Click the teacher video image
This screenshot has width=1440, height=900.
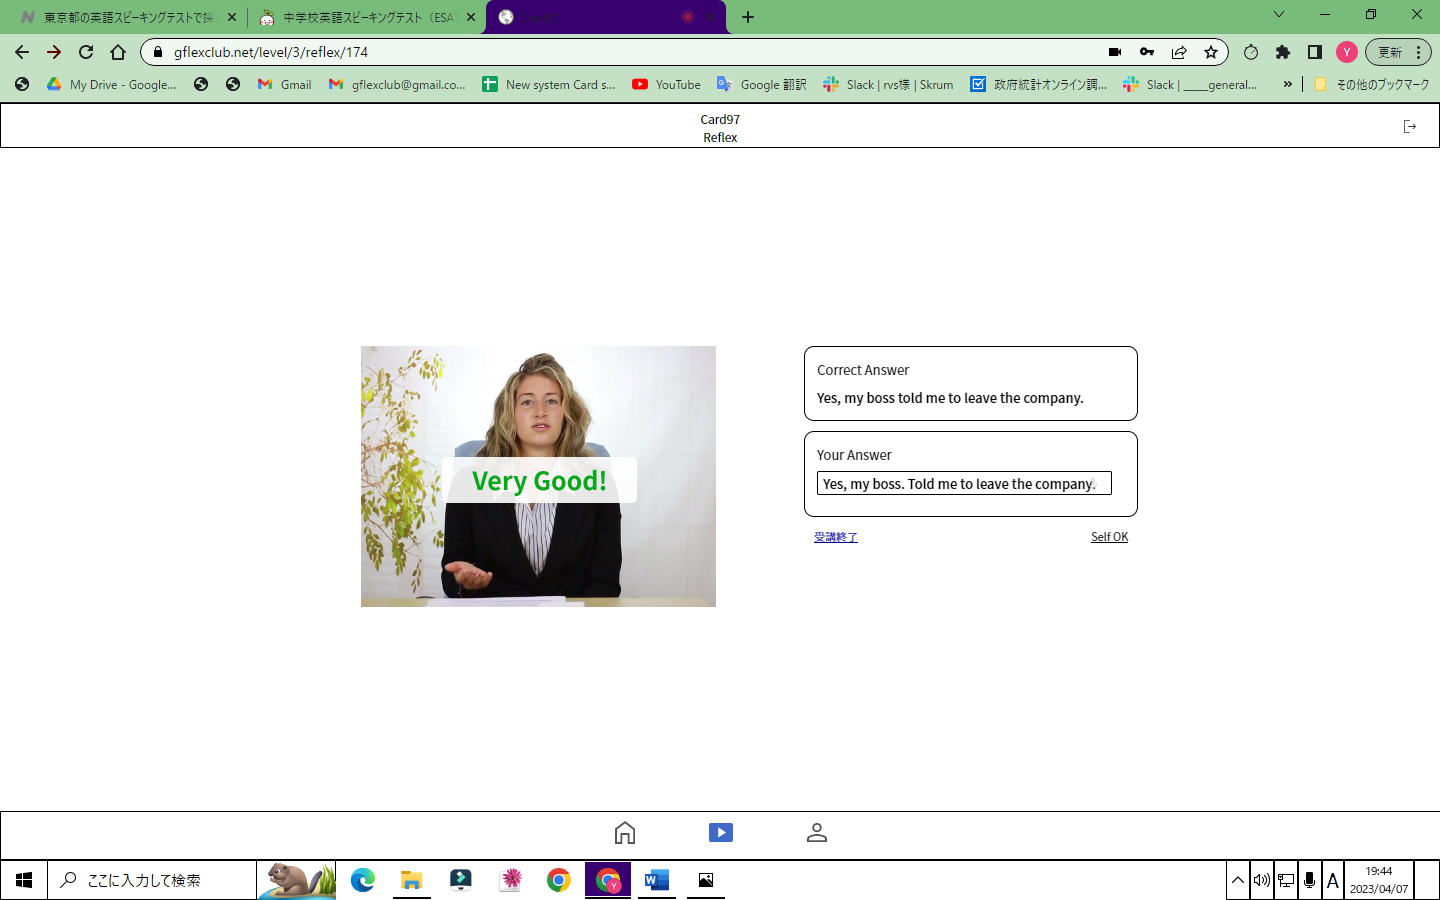(538, 477)
